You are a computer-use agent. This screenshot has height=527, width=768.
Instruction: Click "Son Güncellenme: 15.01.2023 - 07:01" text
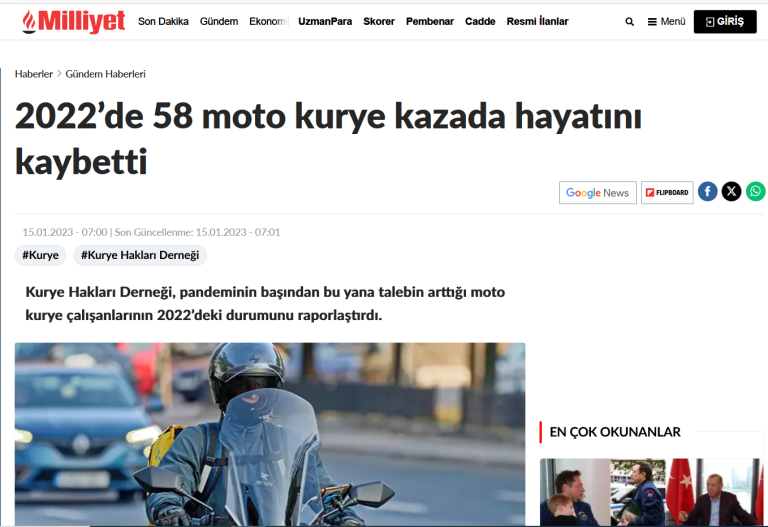[197, 232]
